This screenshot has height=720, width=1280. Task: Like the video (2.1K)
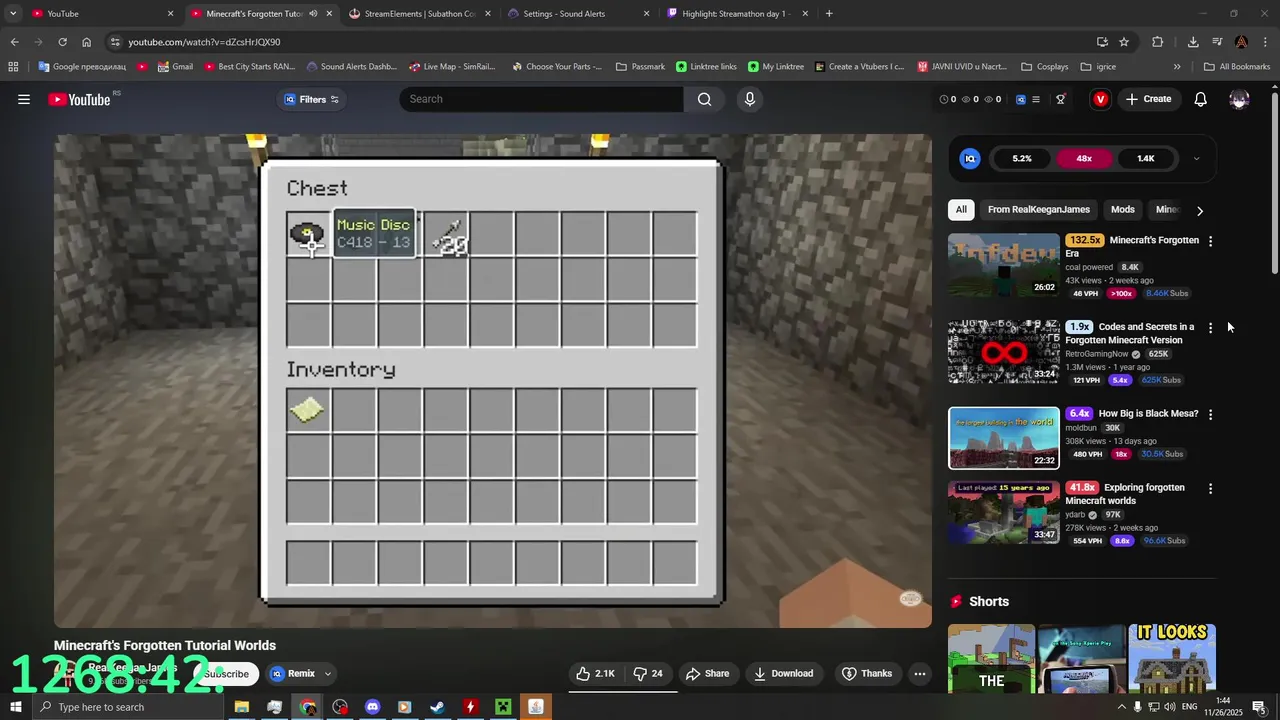point(595,674)
